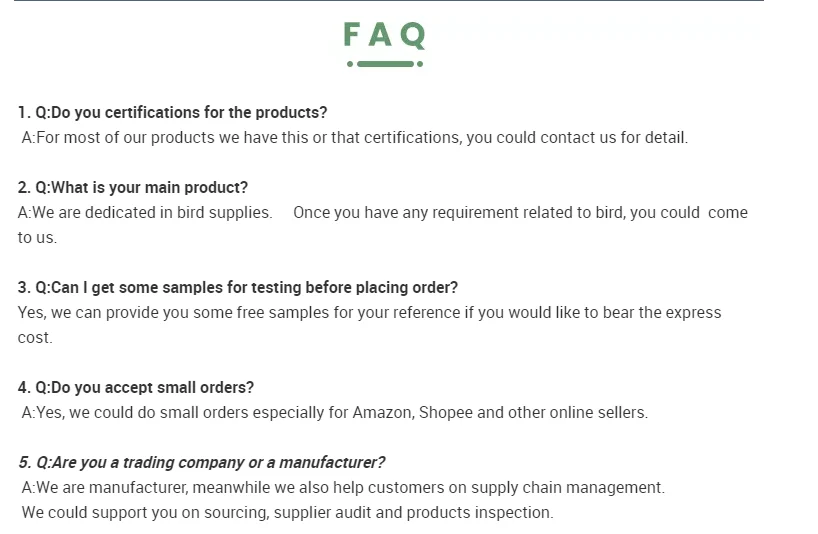Viewport: 818px width, 534px height.
Task: Open the 'What is your main product?' question
Action: pyautogui.click(x=133, y=187)
